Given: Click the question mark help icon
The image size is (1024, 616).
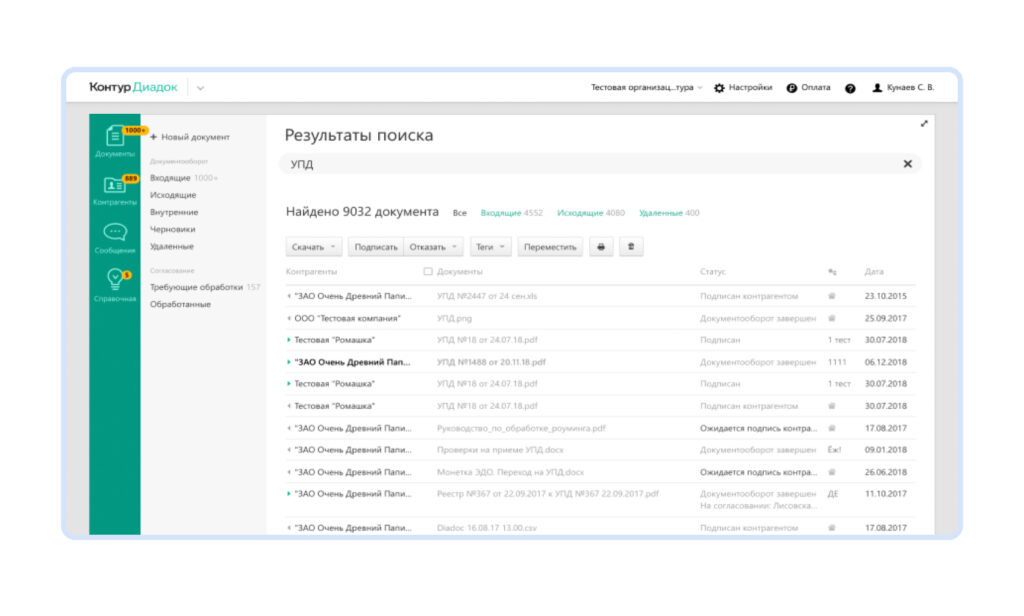Looking at the screenshot, I should tap(851, 87).
